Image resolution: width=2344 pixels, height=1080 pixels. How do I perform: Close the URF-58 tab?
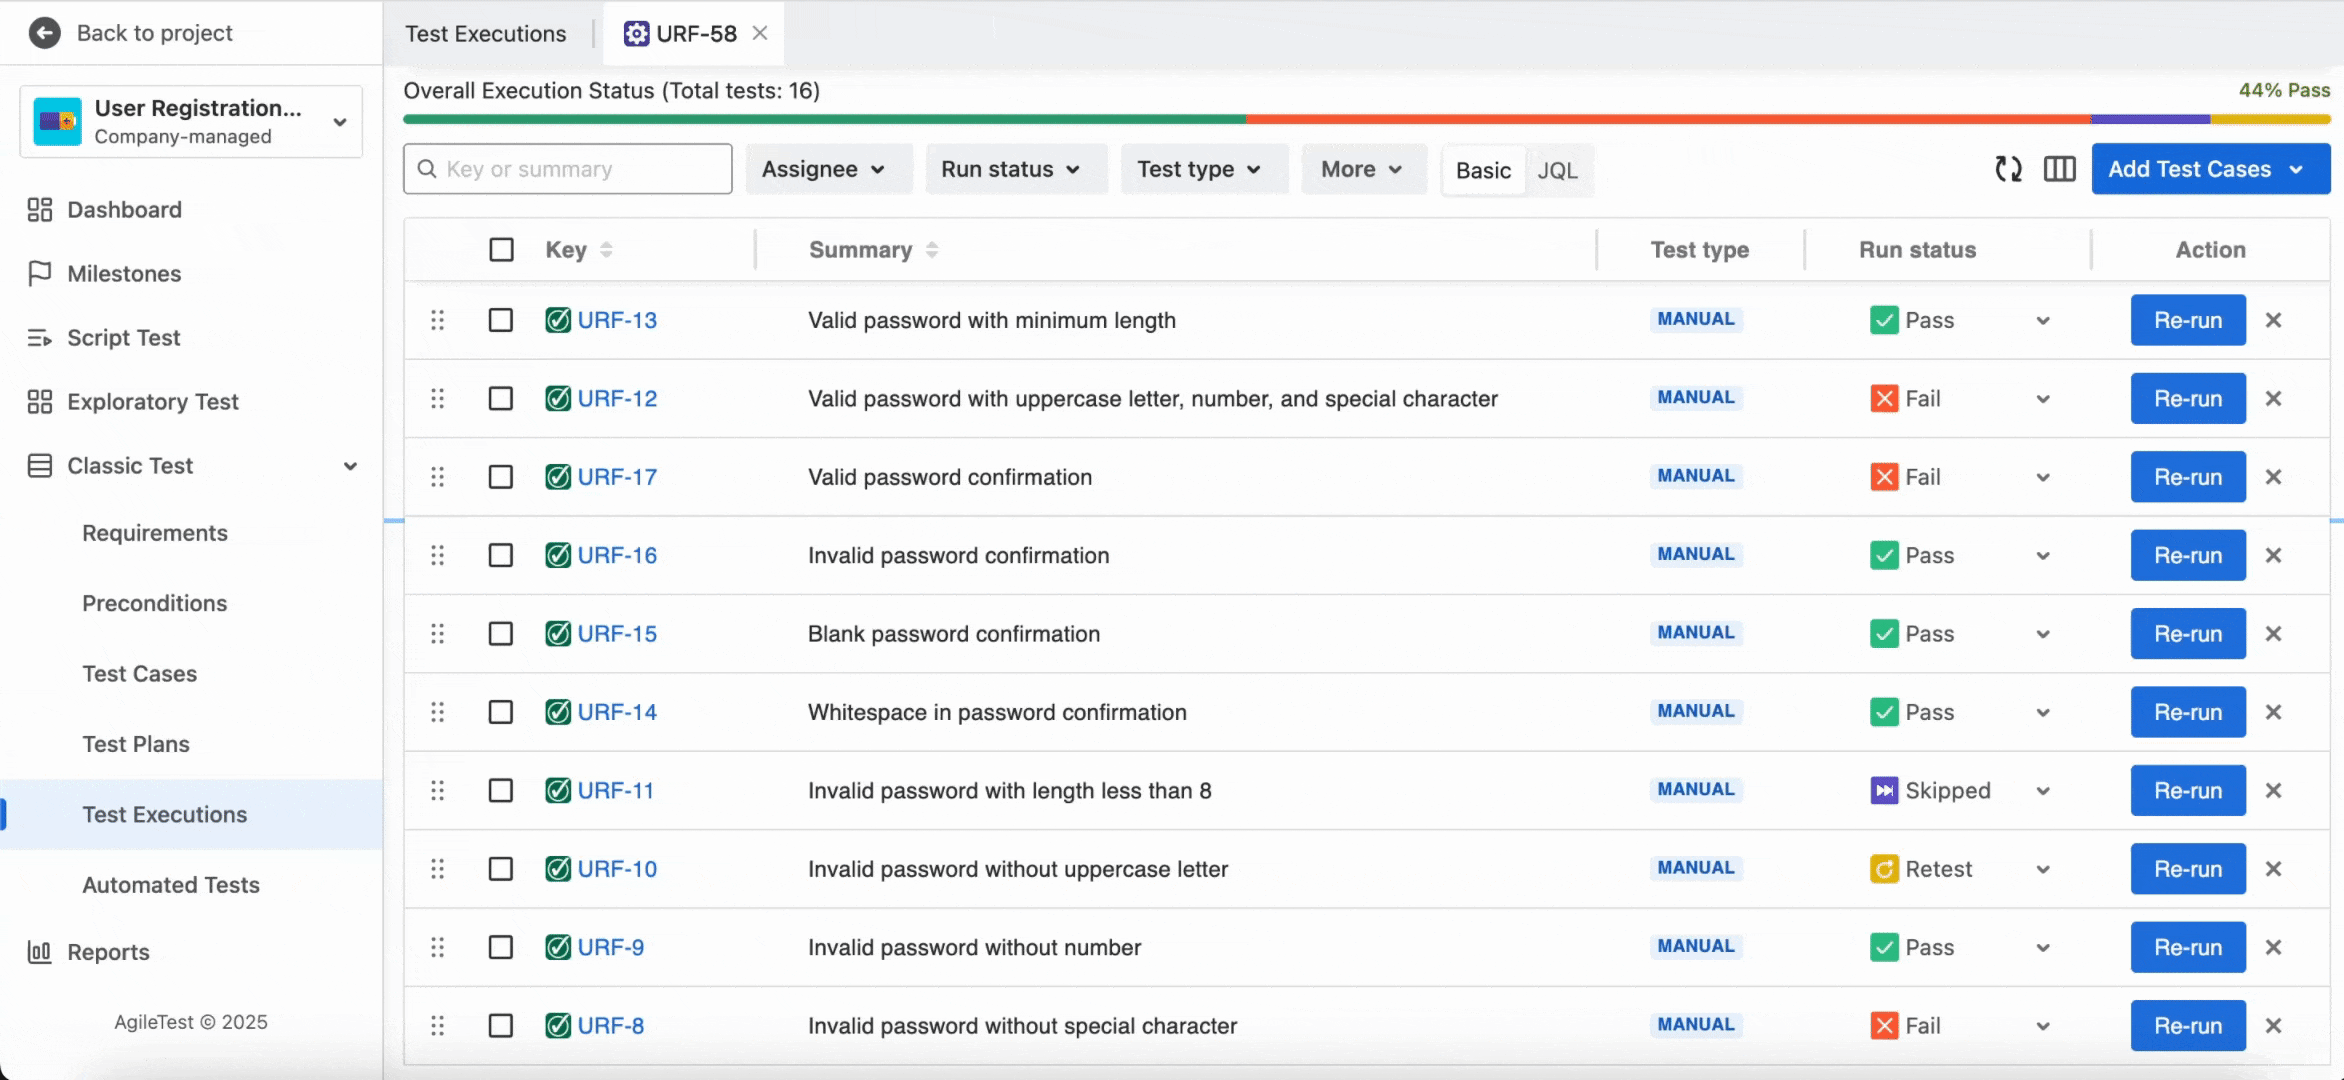(760, 33)
